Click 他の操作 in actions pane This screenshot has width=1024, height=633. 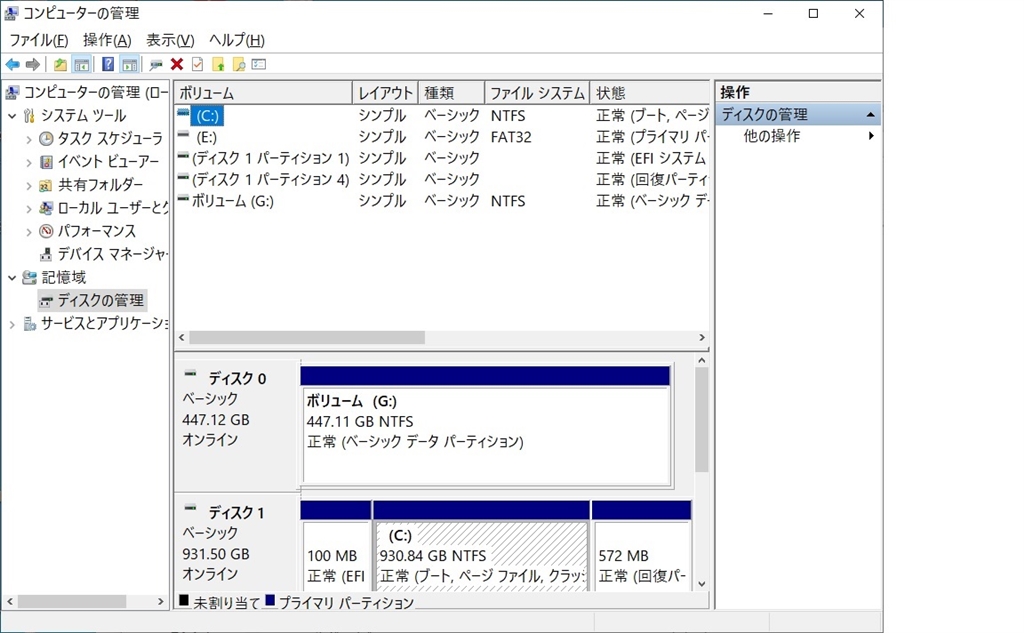coord(771,136)
